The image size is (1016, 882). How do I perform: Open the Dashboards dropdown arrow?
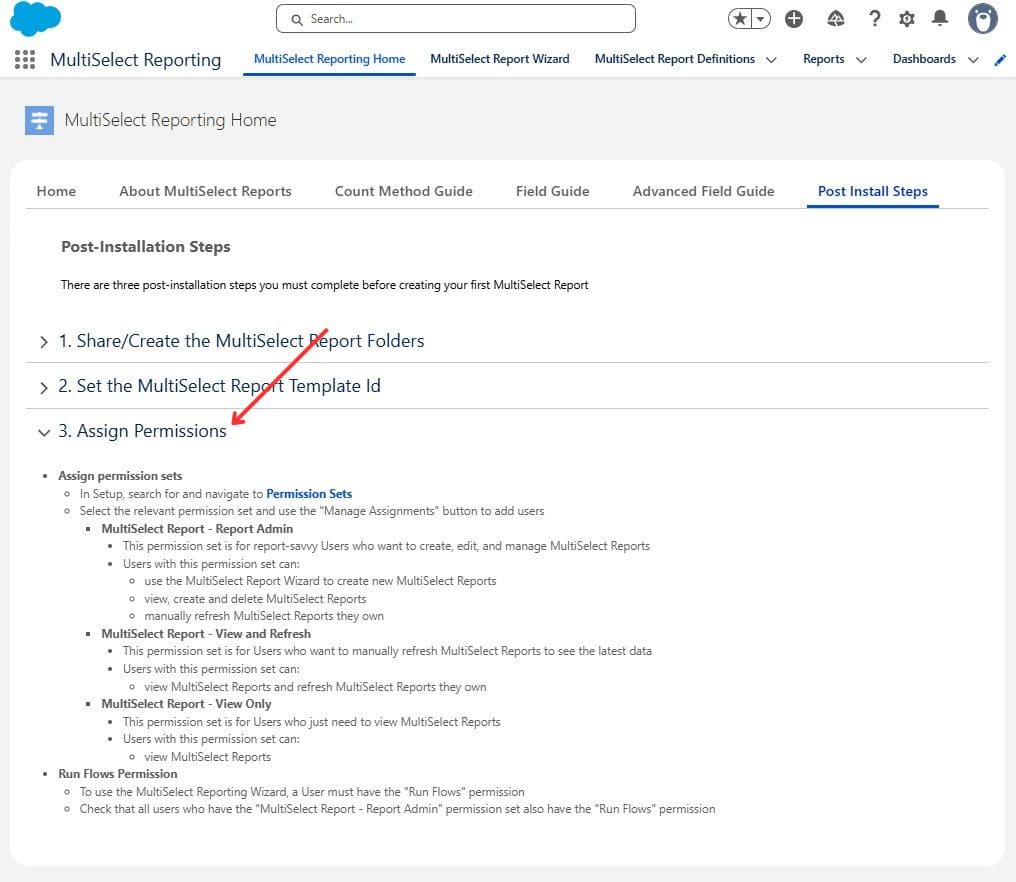[972, 59]
